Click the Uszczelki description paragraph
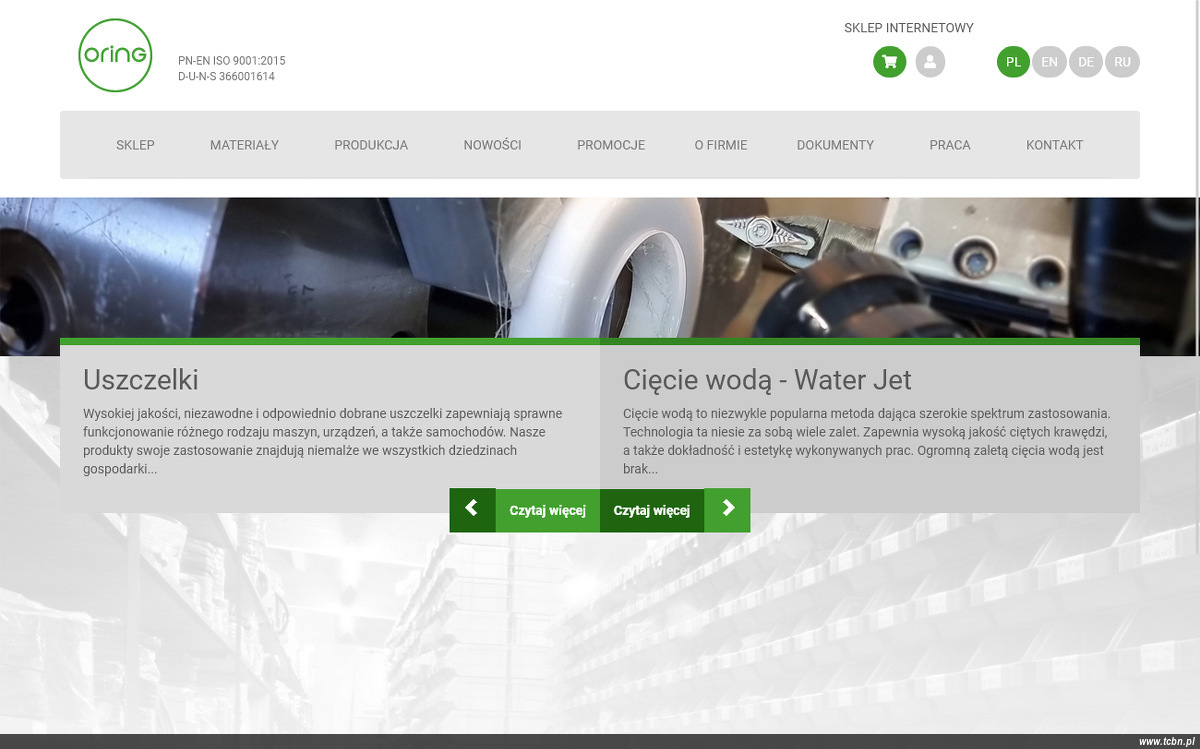Viewport: 1200px width, 749px height. pos(323,441)
